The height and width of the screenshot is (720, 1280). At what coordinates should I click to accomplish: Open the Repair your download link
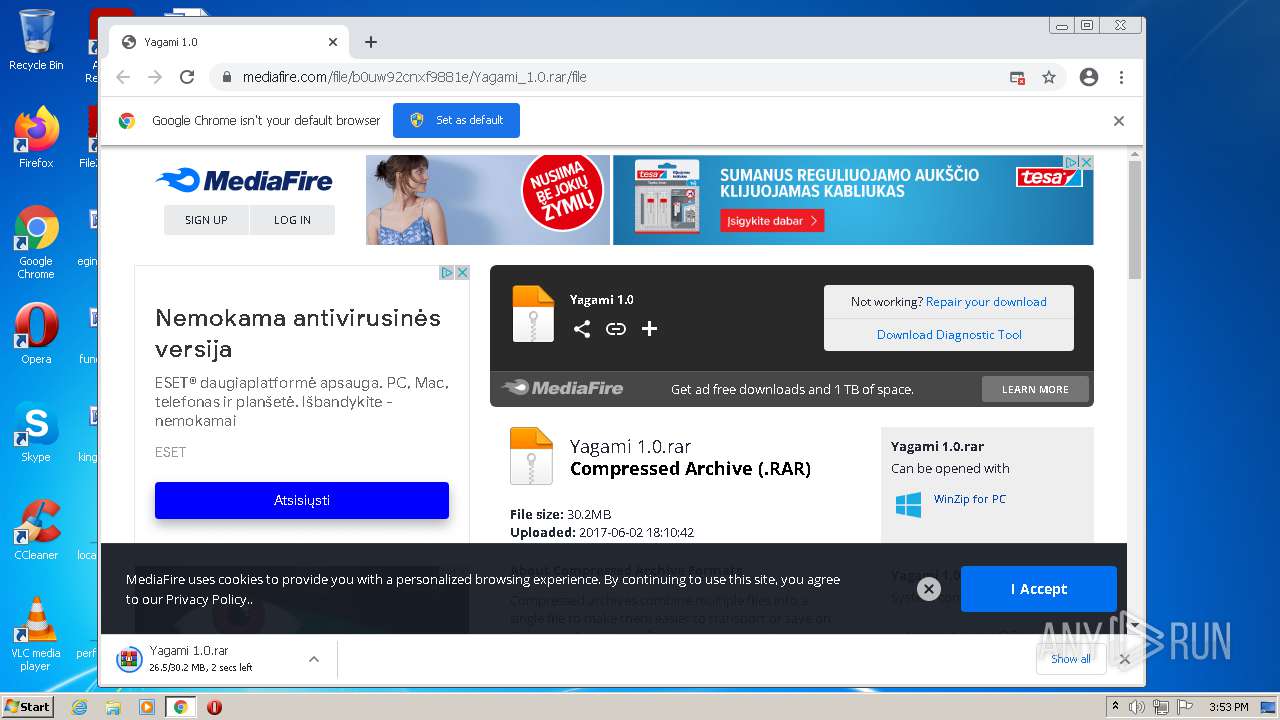click(986, 302)
